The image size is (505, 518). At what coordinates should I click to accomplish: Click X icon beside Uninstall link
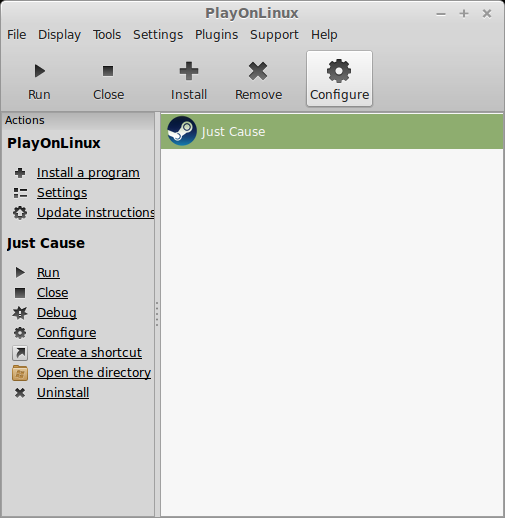tap(20, 393)
